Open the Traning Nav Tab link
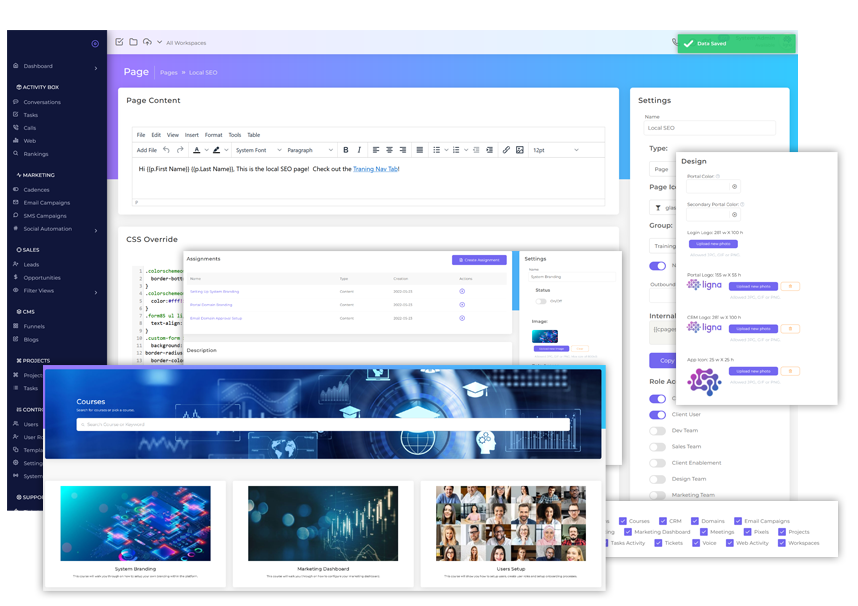This screenshot has height=606, width=858. [x=375, y=169]
